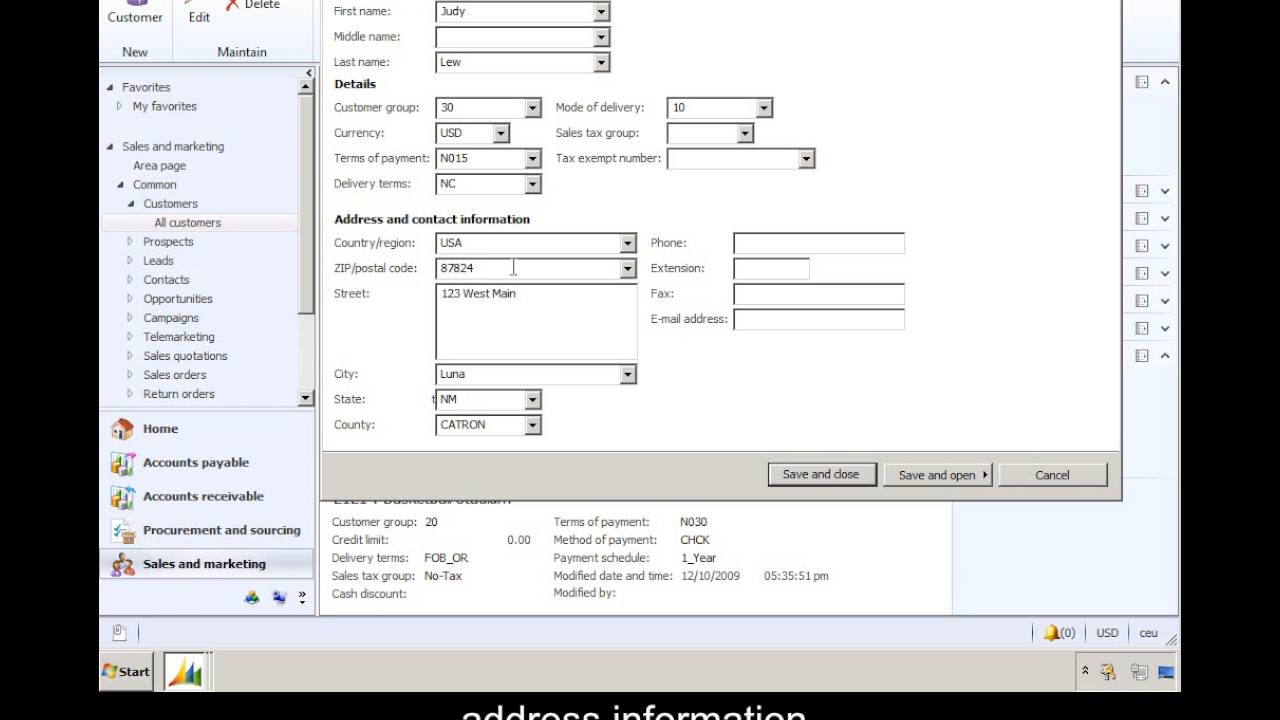The width and height of the screenshot is (1280, 720).
Task: Select Return orders in the navigation tree
Action: coord(179,394)
